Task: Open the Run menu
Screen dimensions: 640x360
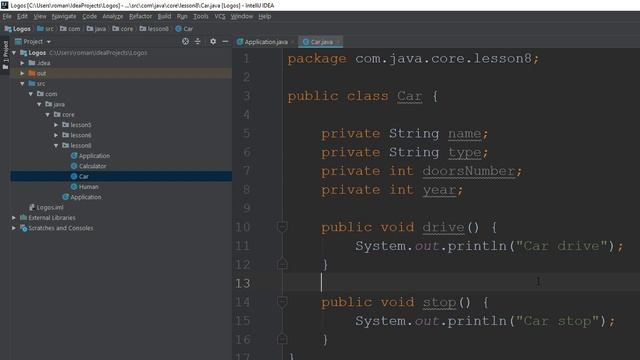Action: tap(182, 16)
